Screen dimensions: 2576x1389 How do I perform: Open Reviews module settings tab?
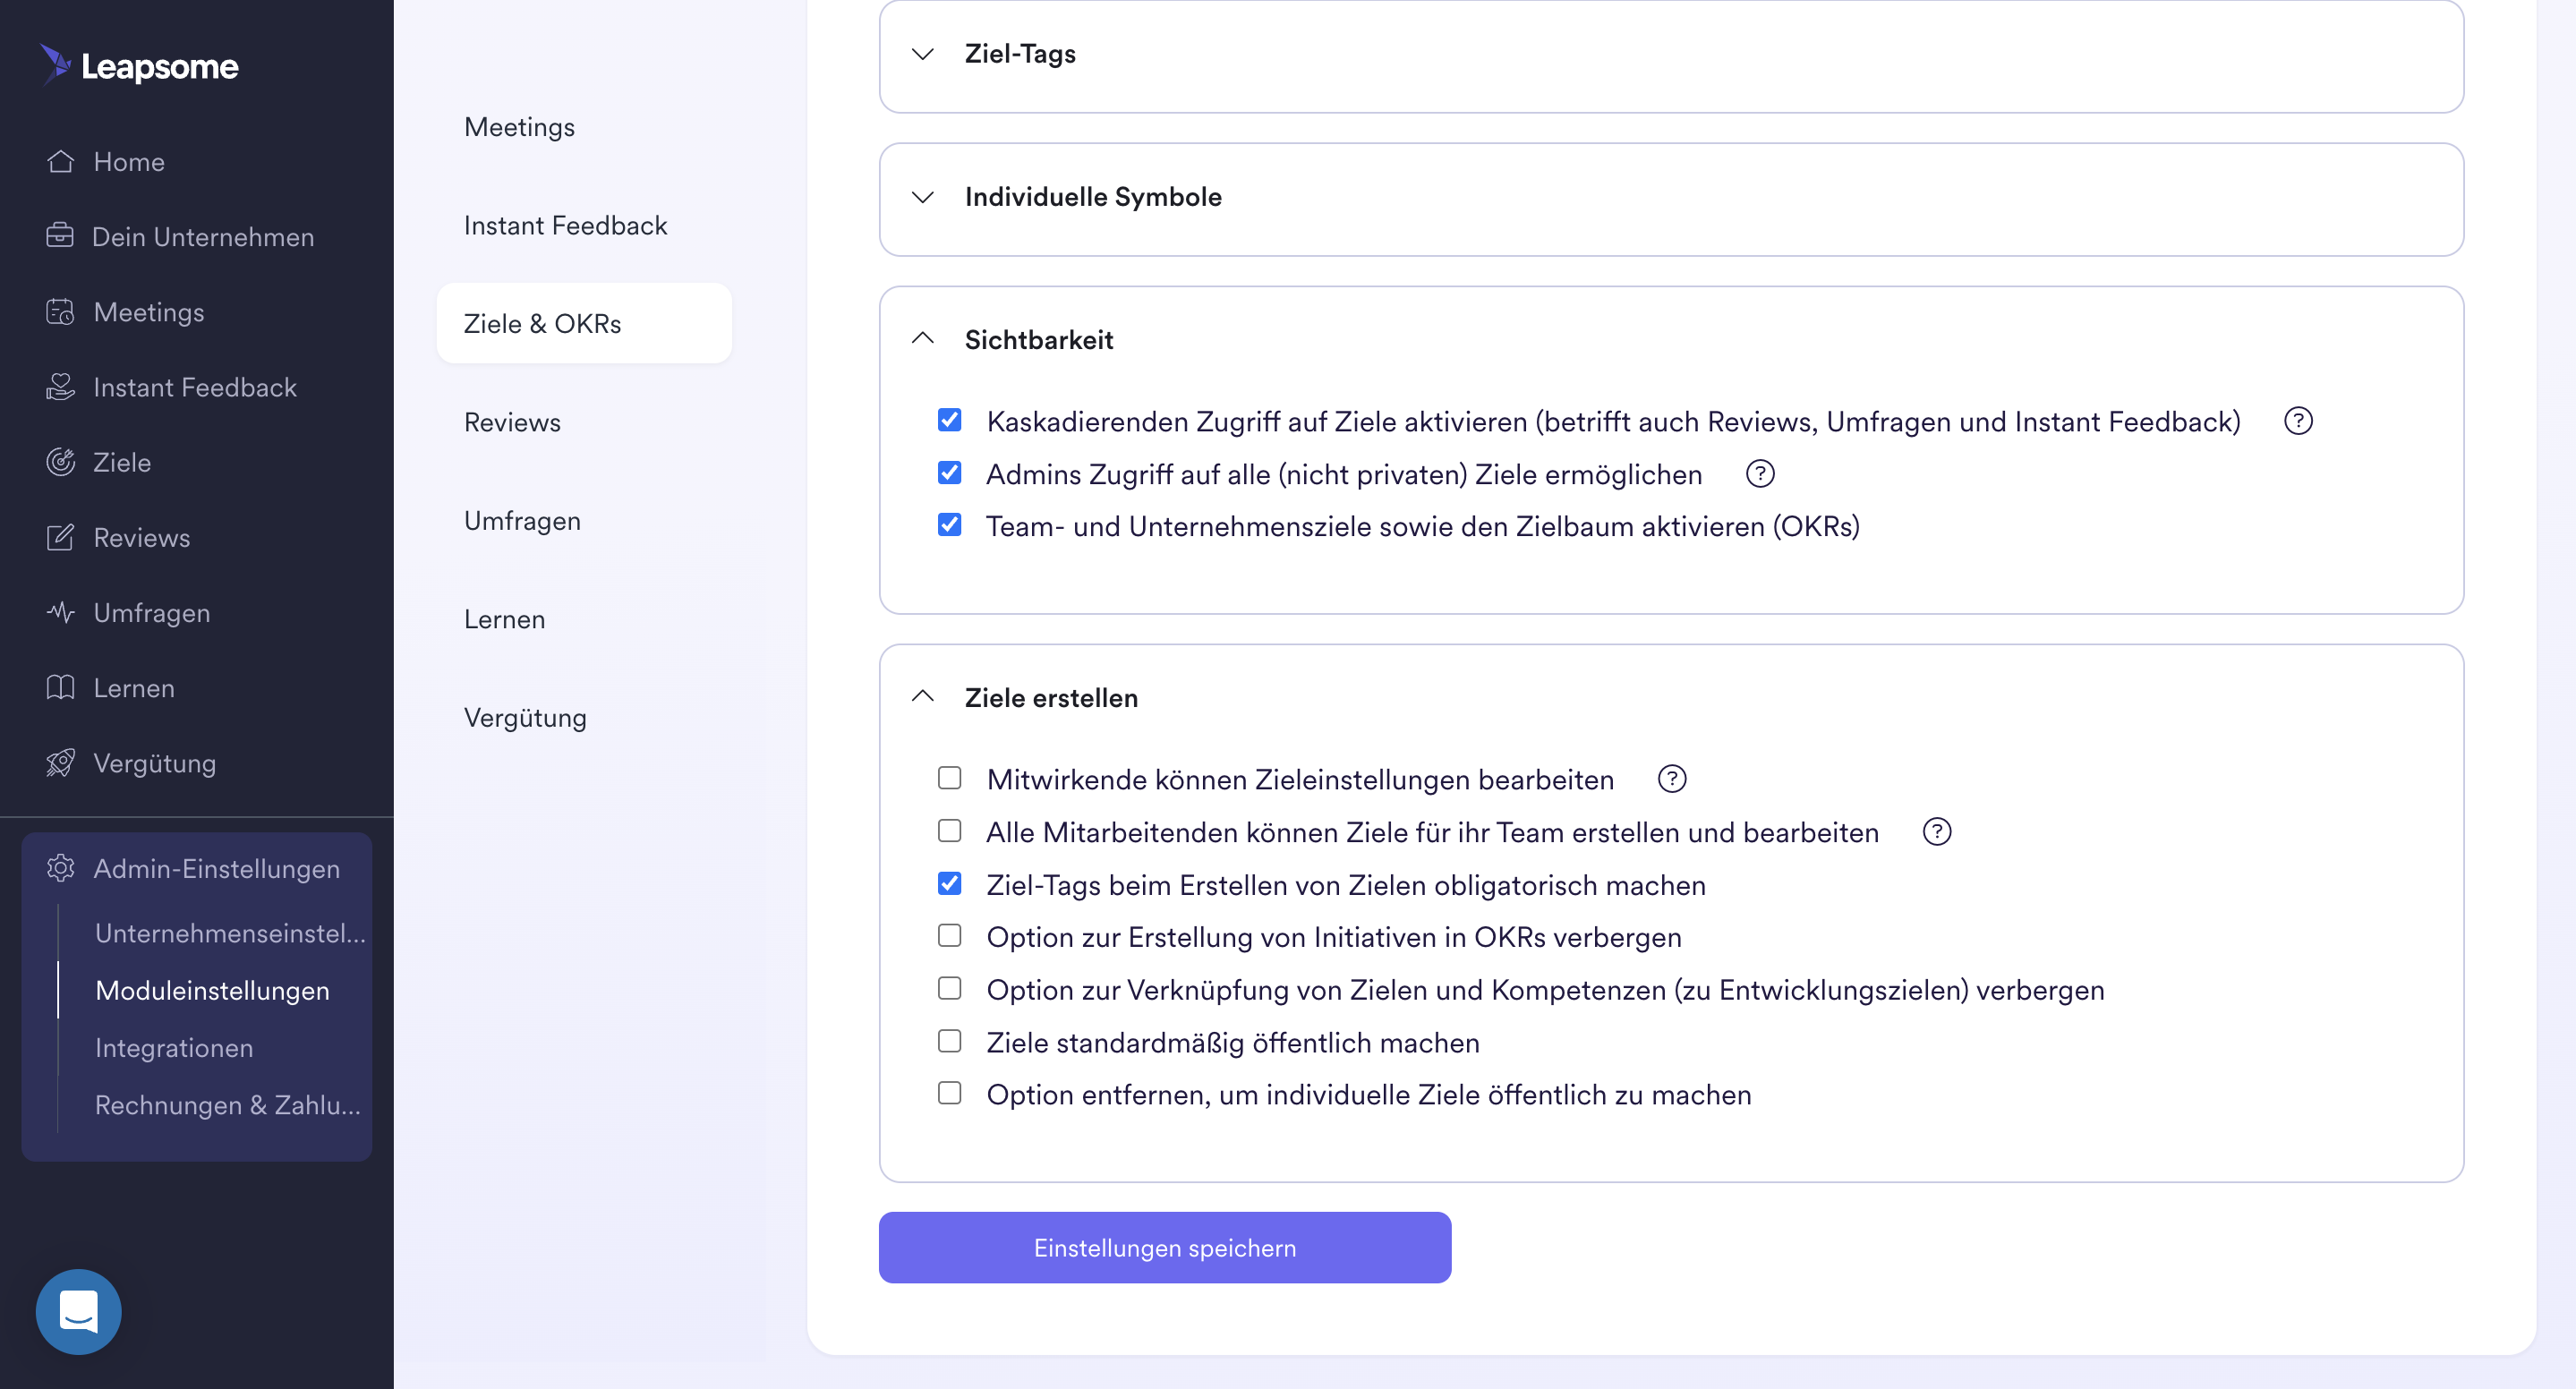click(584, 422)
